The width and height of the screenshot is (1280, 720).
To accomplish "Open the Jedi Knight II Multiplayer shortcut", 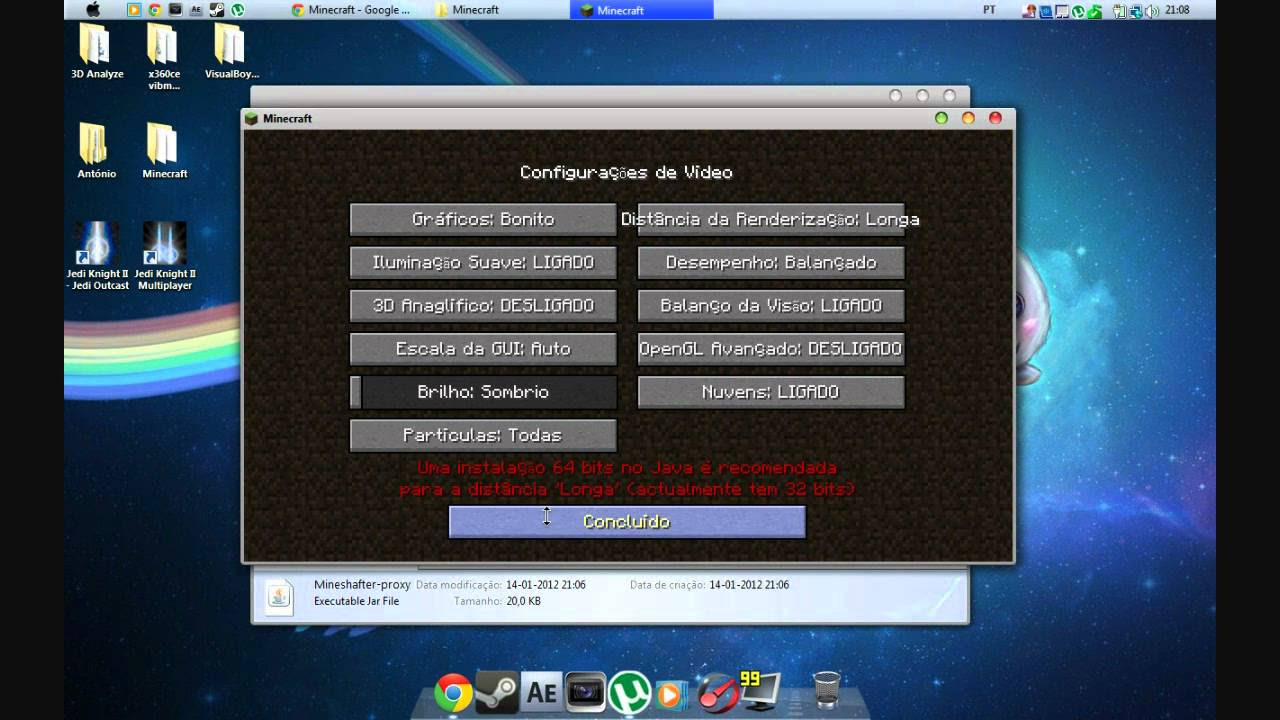I will 164,256.
